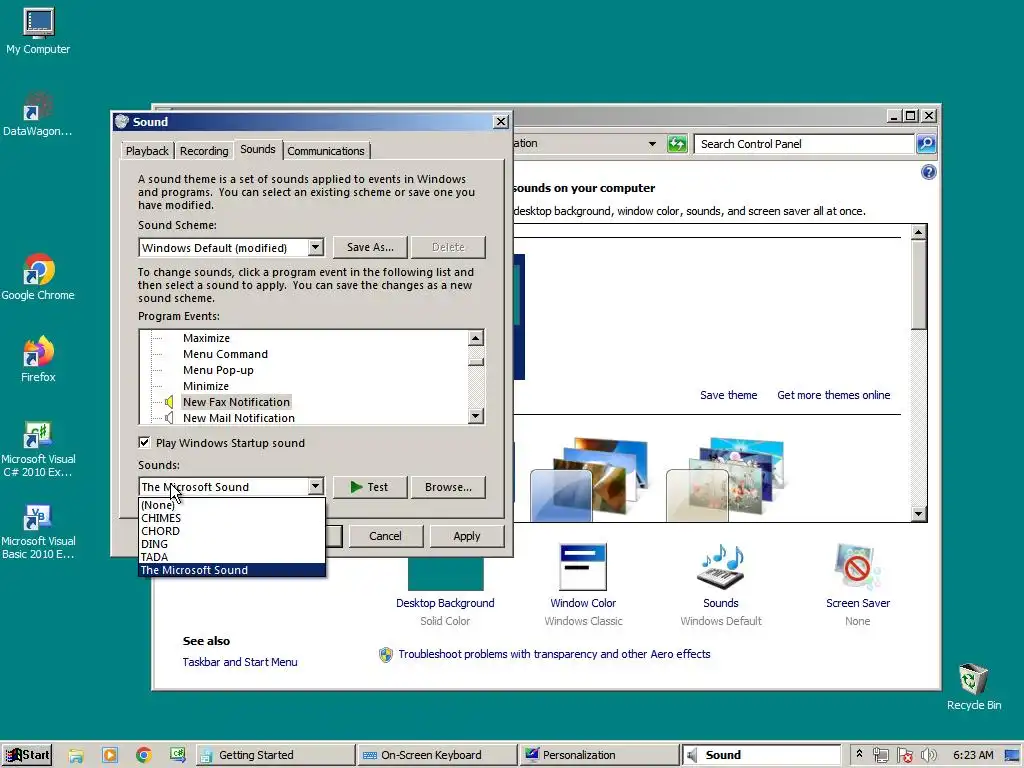Open the Recycle Bin

coord(974,687)
